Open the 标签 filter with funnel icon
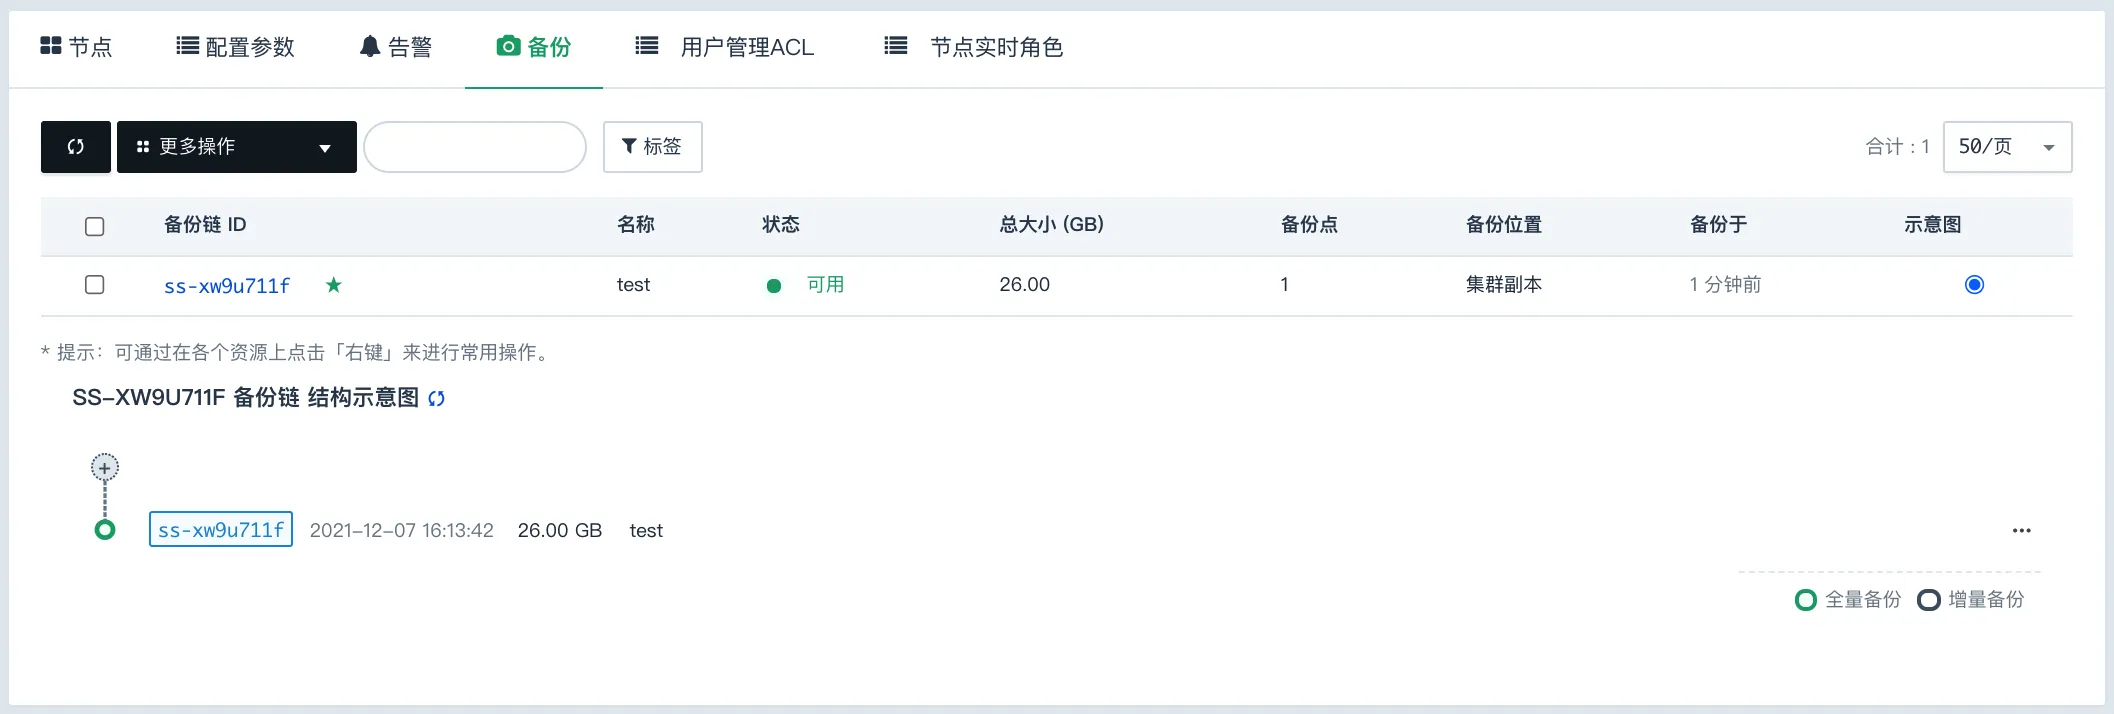 point(651,146)
